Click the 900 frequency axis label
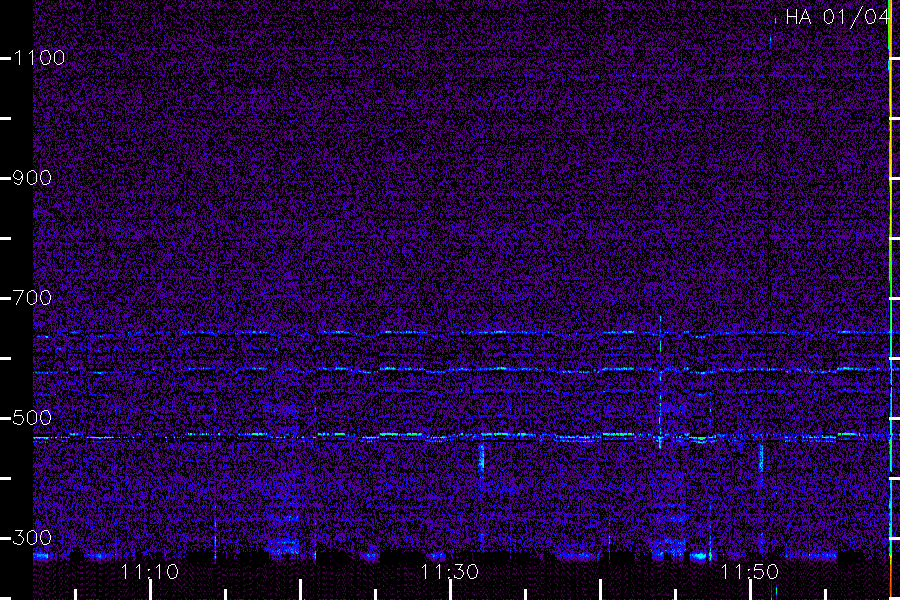This screenshot has width=900, height=600. click(32, 178)
